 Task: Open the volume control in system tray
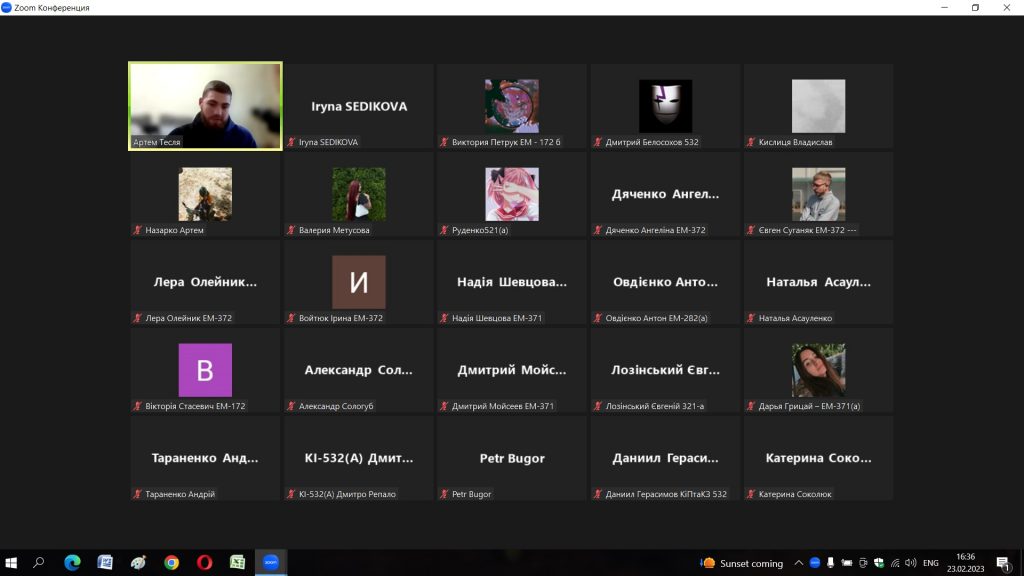[911, 563]
